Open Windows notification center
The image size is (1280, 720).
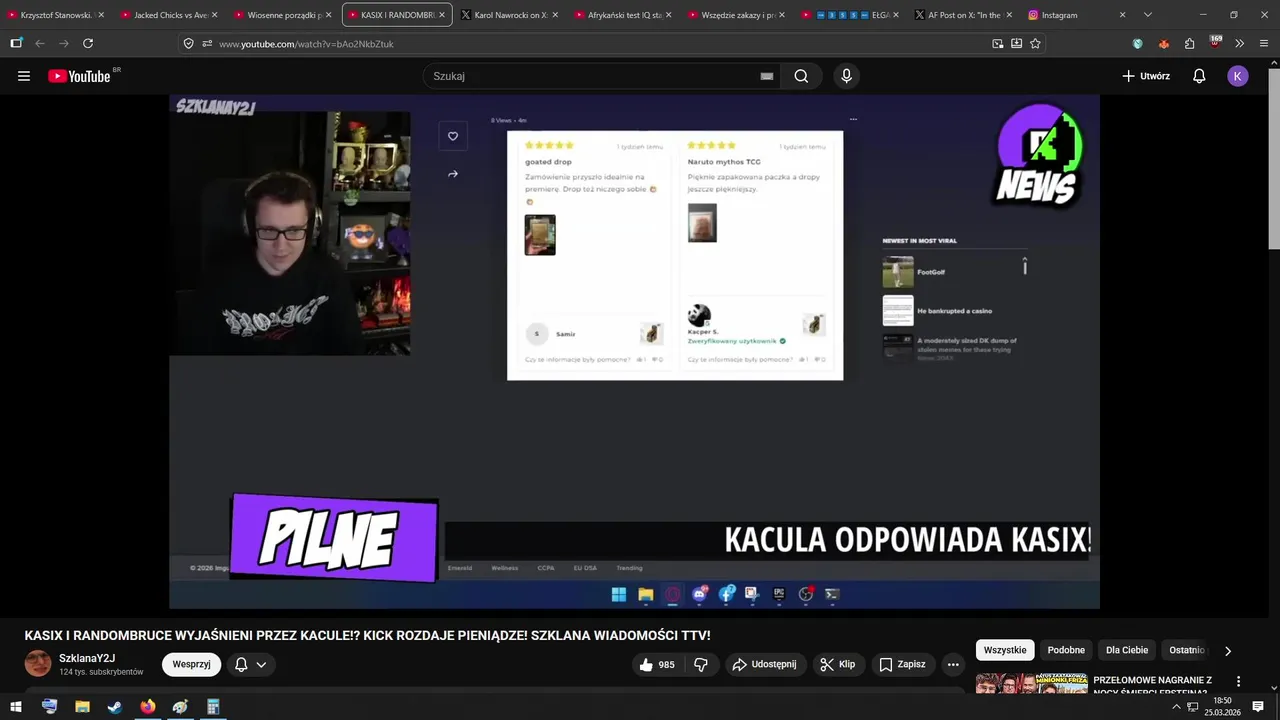1258,706
